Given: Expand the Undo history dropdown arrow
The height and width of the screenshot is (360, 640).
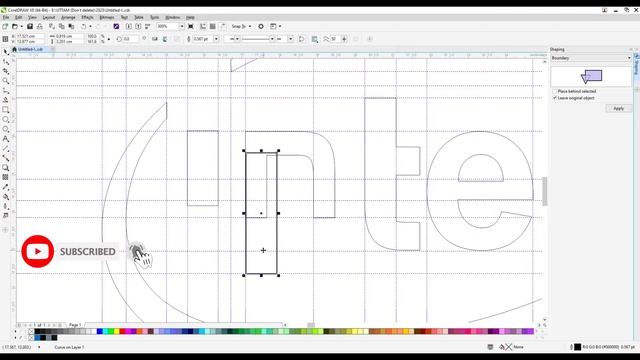Looking at the screenshot, I should tap(90, 26).
